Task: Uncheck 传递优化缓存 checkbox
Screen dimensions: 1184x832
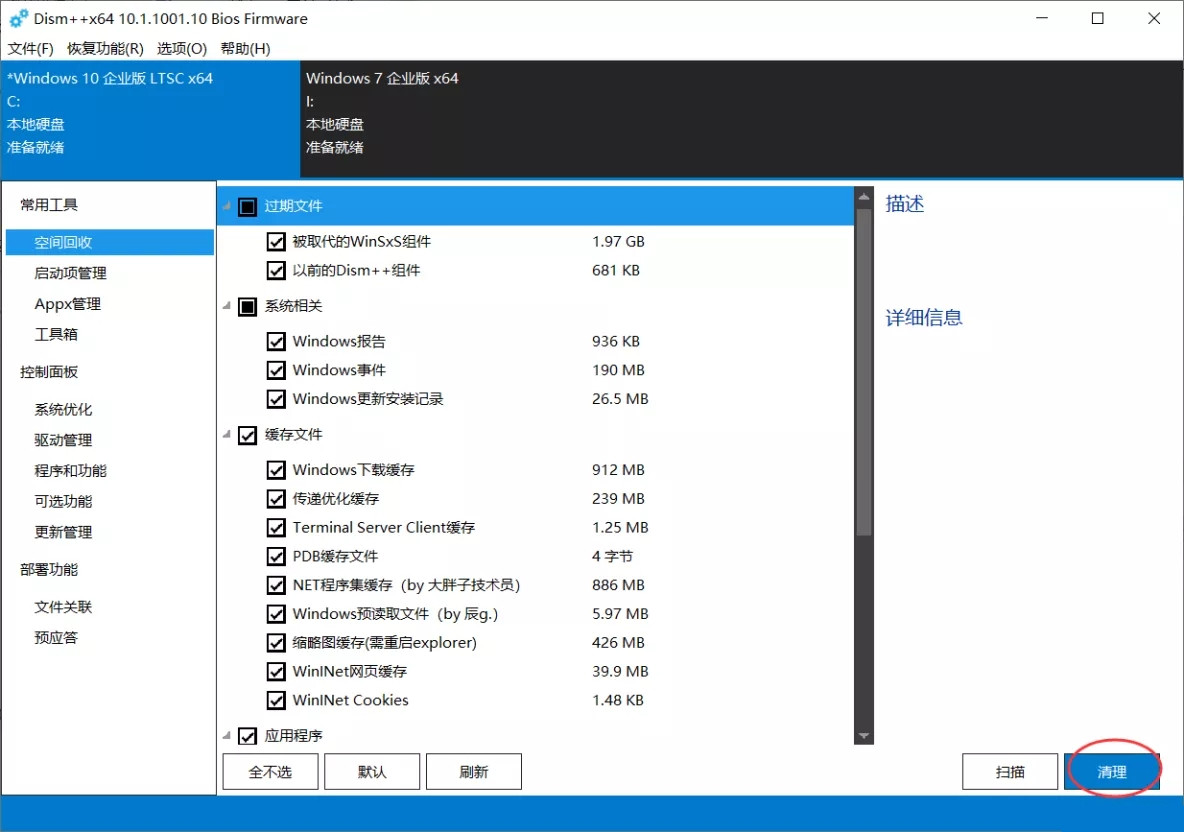Action: [x=276, y=498]
